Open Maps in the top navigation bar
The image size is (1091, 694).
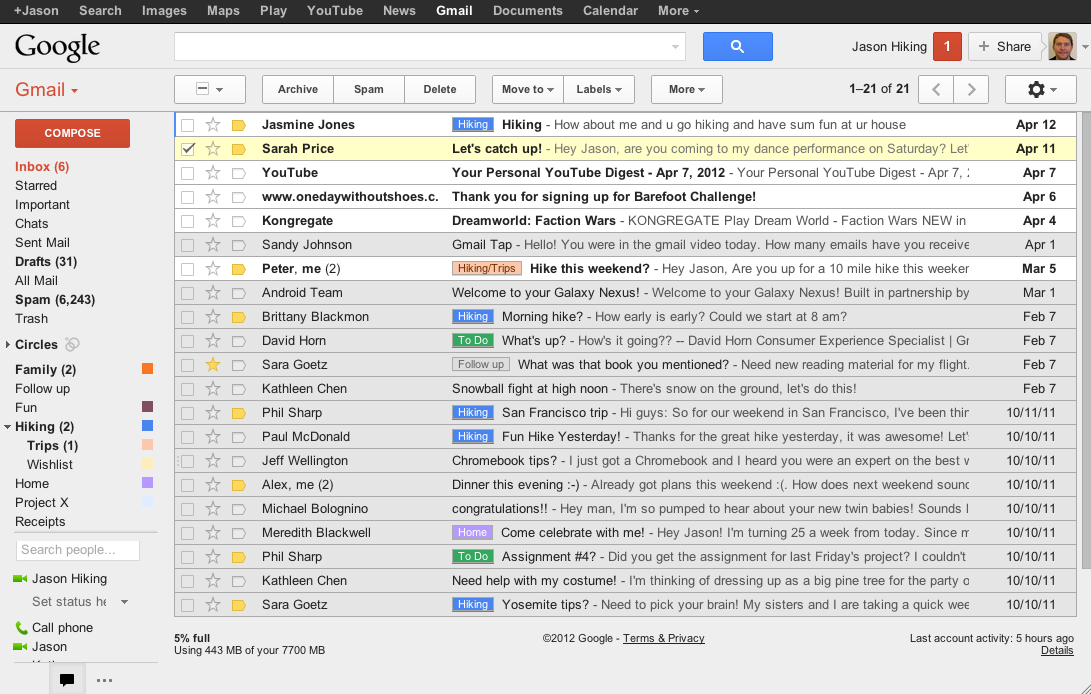223,10
